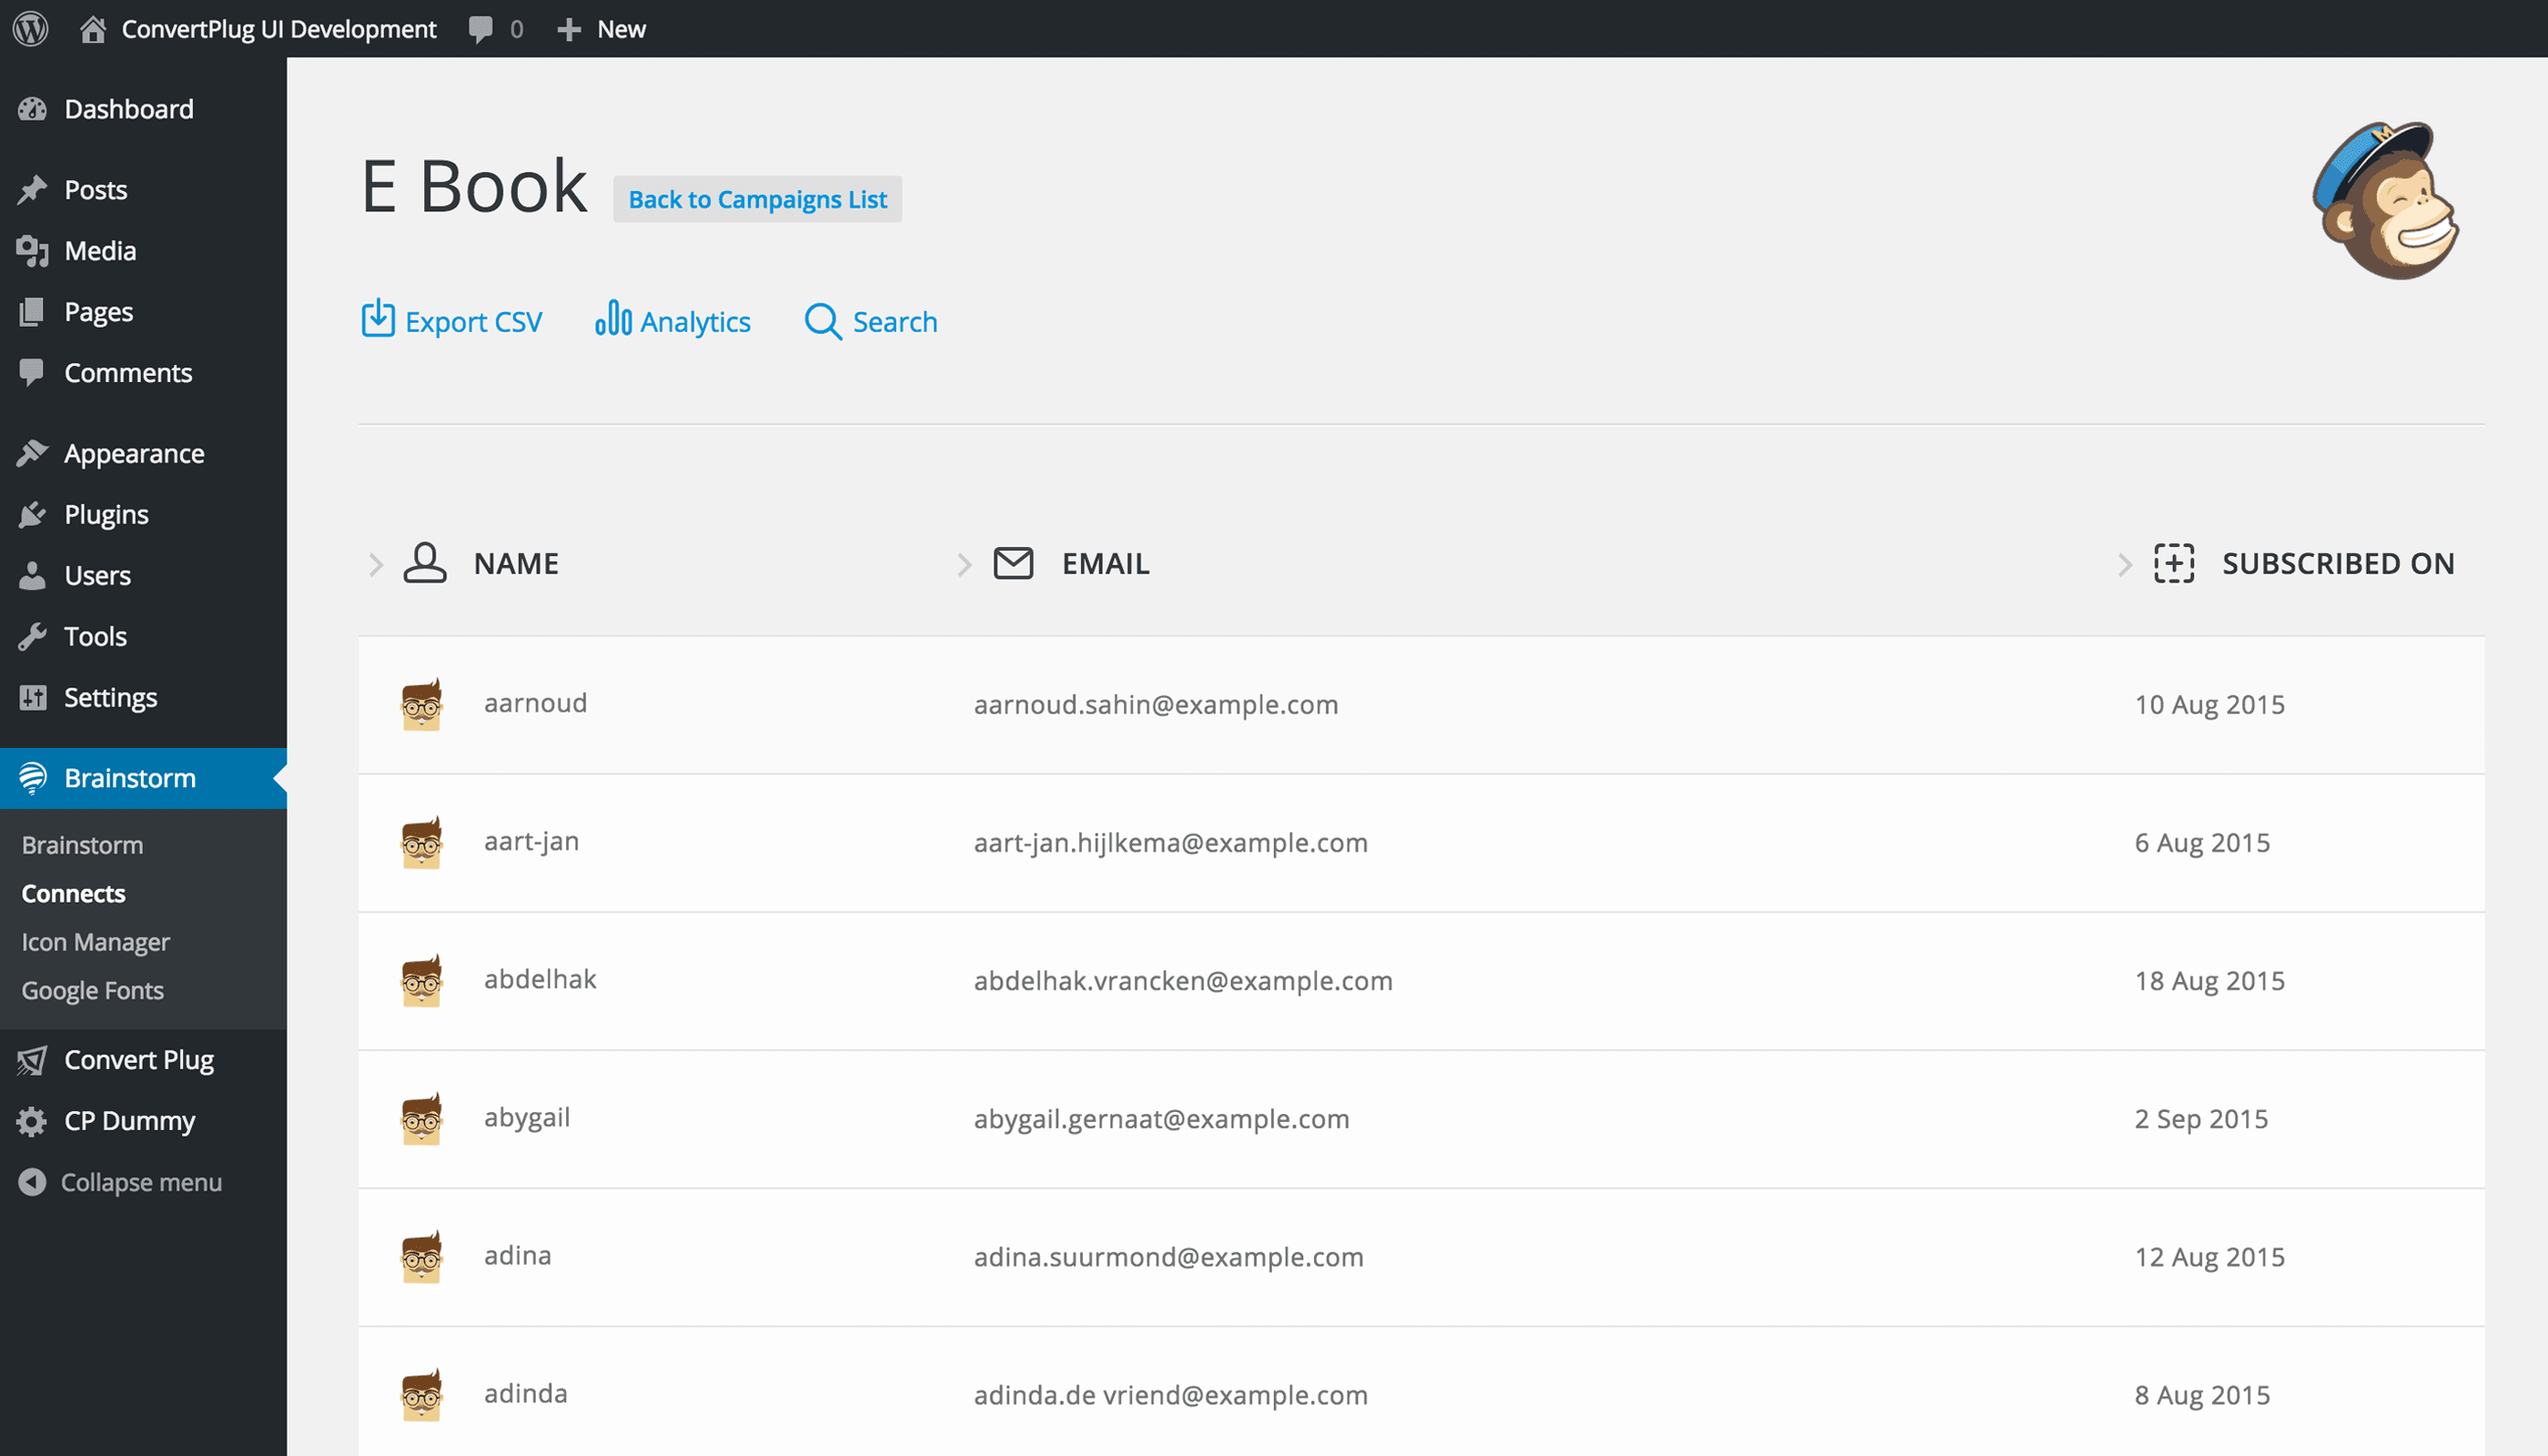This screenshot has width=2548, height=1456.
Task: Click the comments bubble icon in admin bar
Action: (481, 29)
